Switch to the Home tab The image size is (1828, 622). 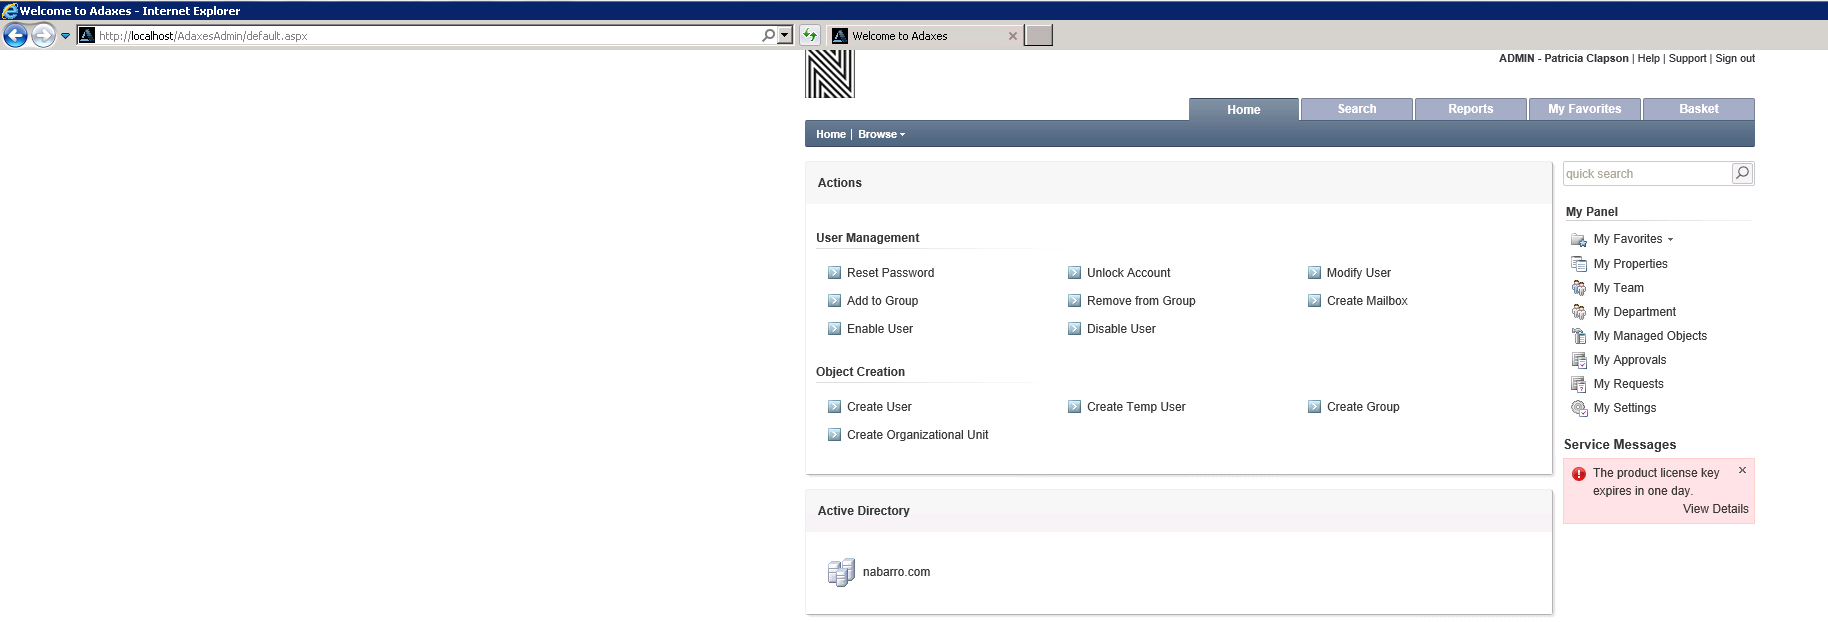pyautogui.click(x=1244, y=110)
